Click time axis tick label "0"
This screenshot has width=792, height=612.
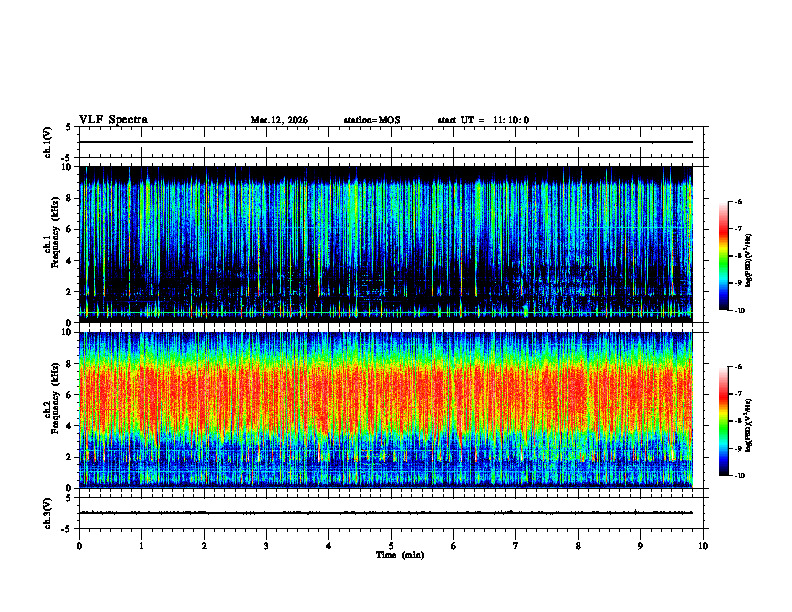pyautogui.click(x=79, y=546)
